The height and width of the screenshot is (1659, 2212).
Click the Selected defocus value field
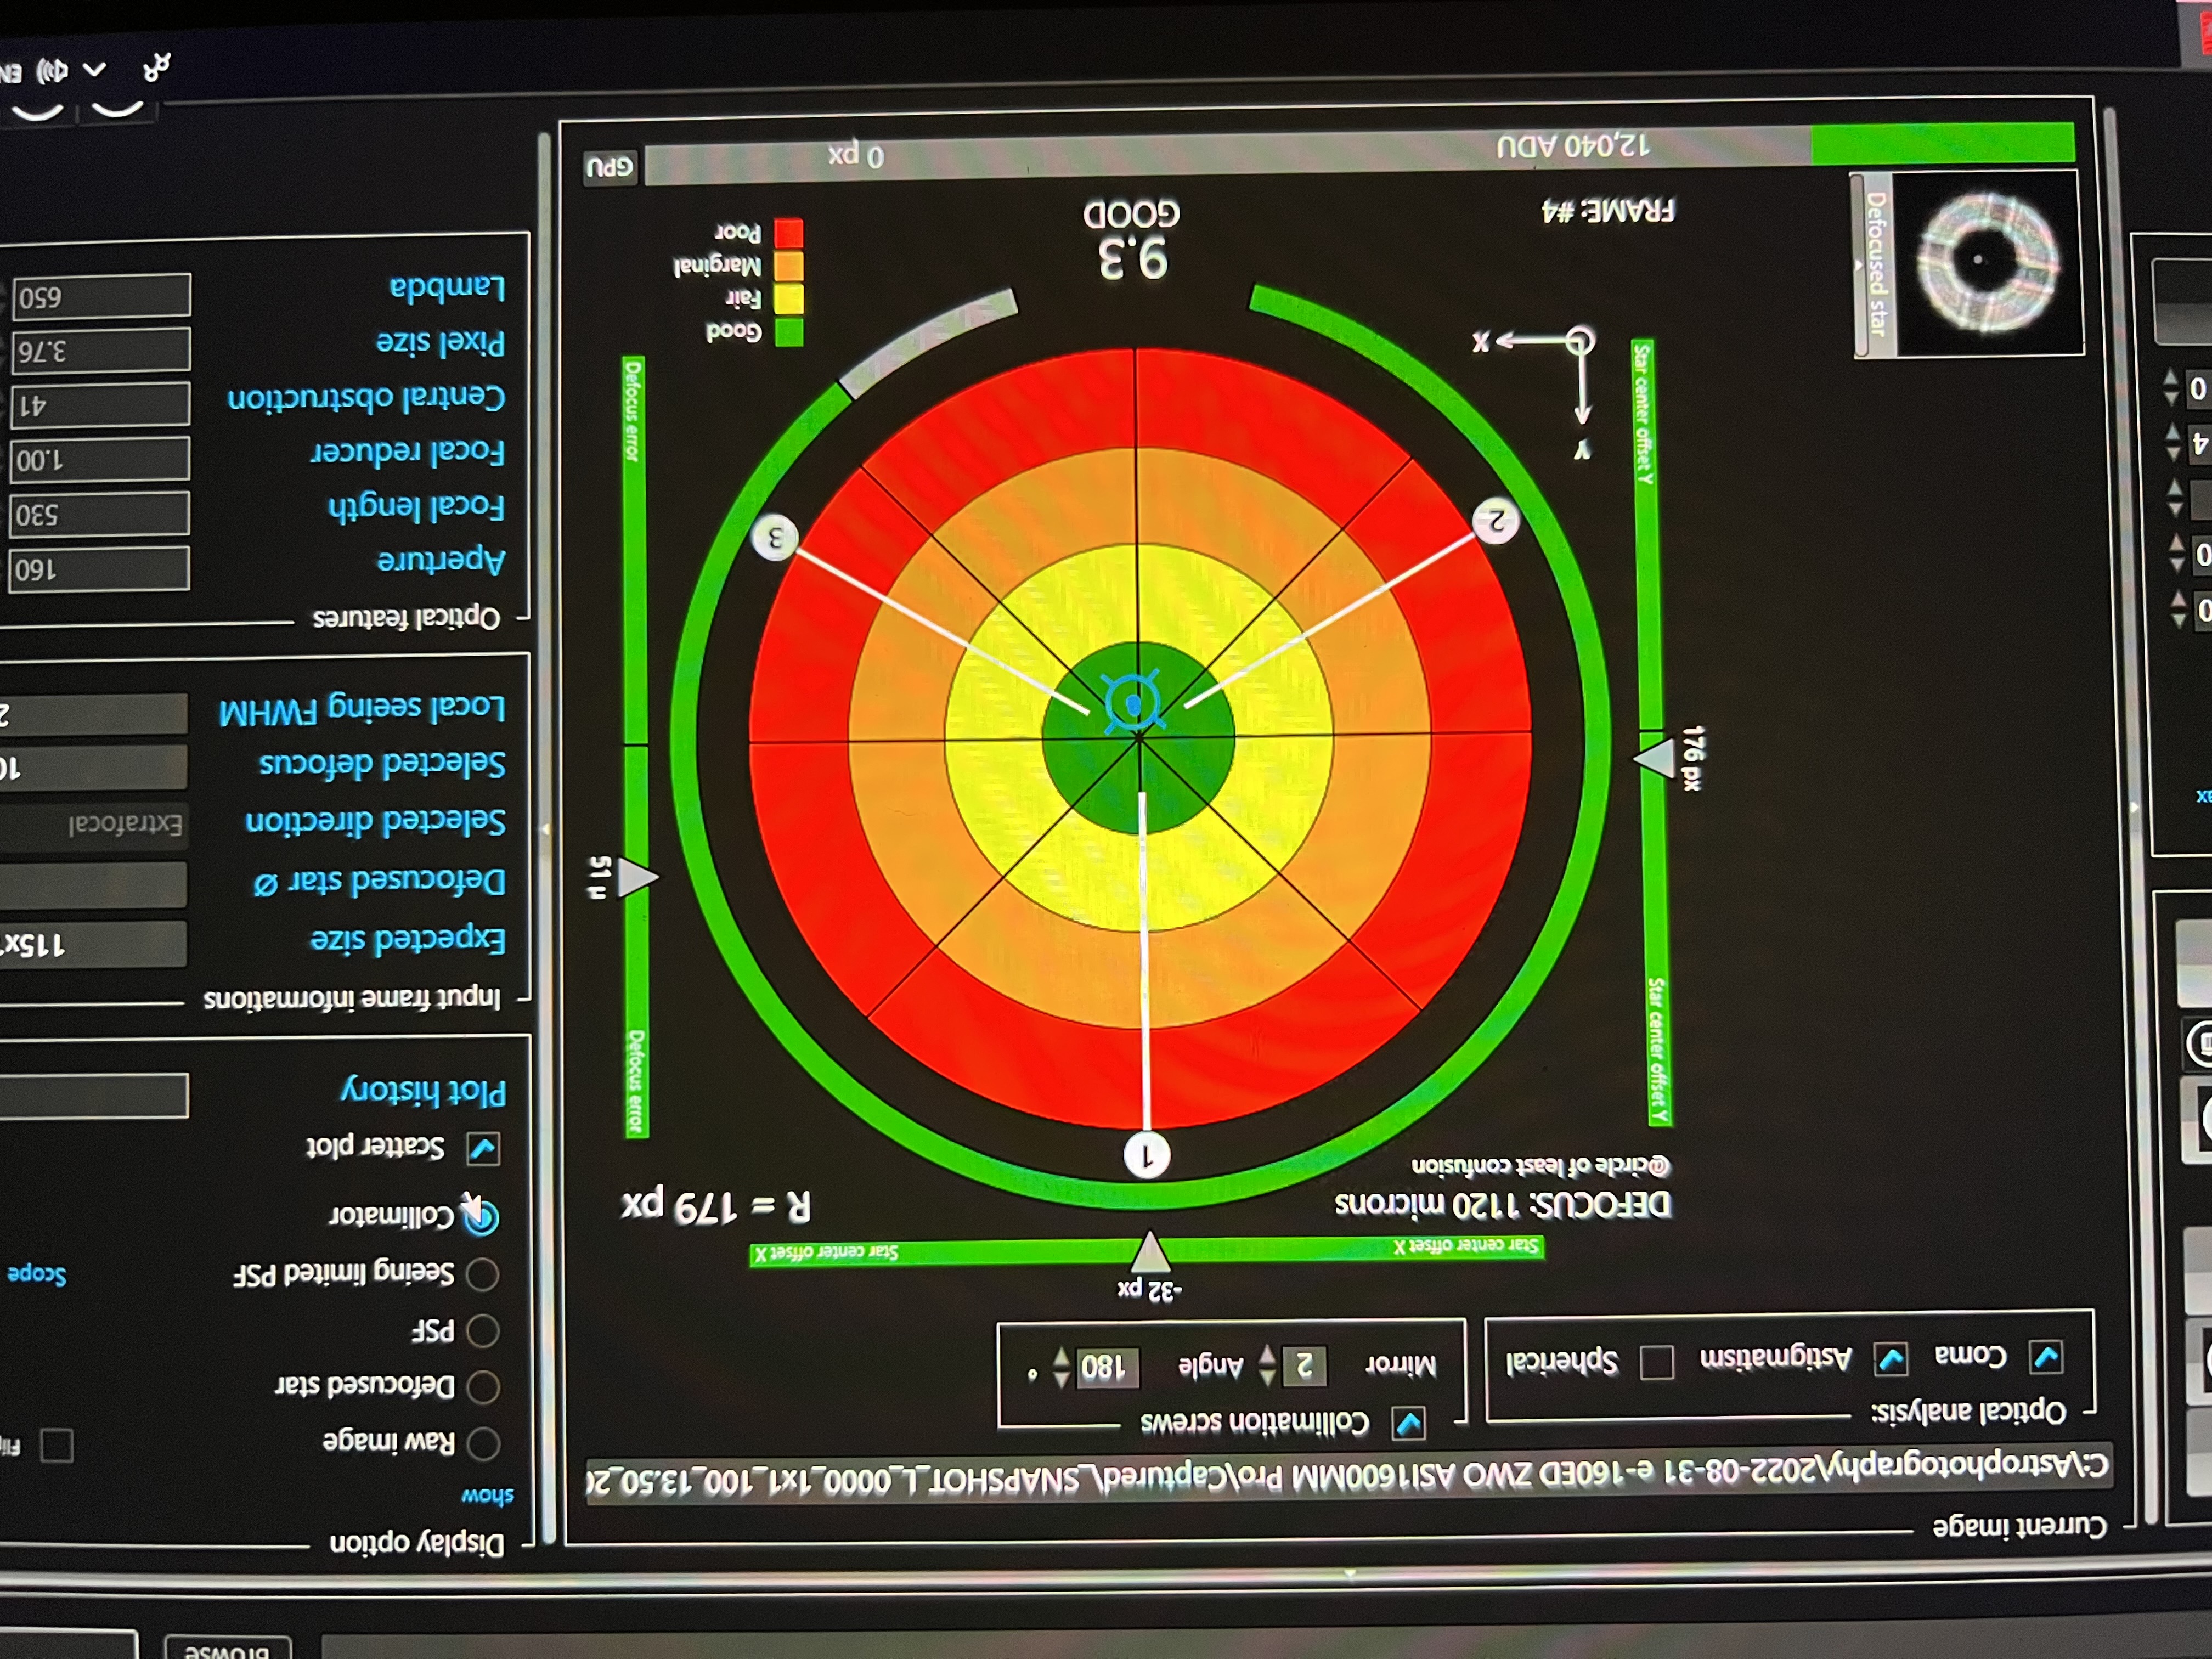pyautogui.click(x=94, y=767)
